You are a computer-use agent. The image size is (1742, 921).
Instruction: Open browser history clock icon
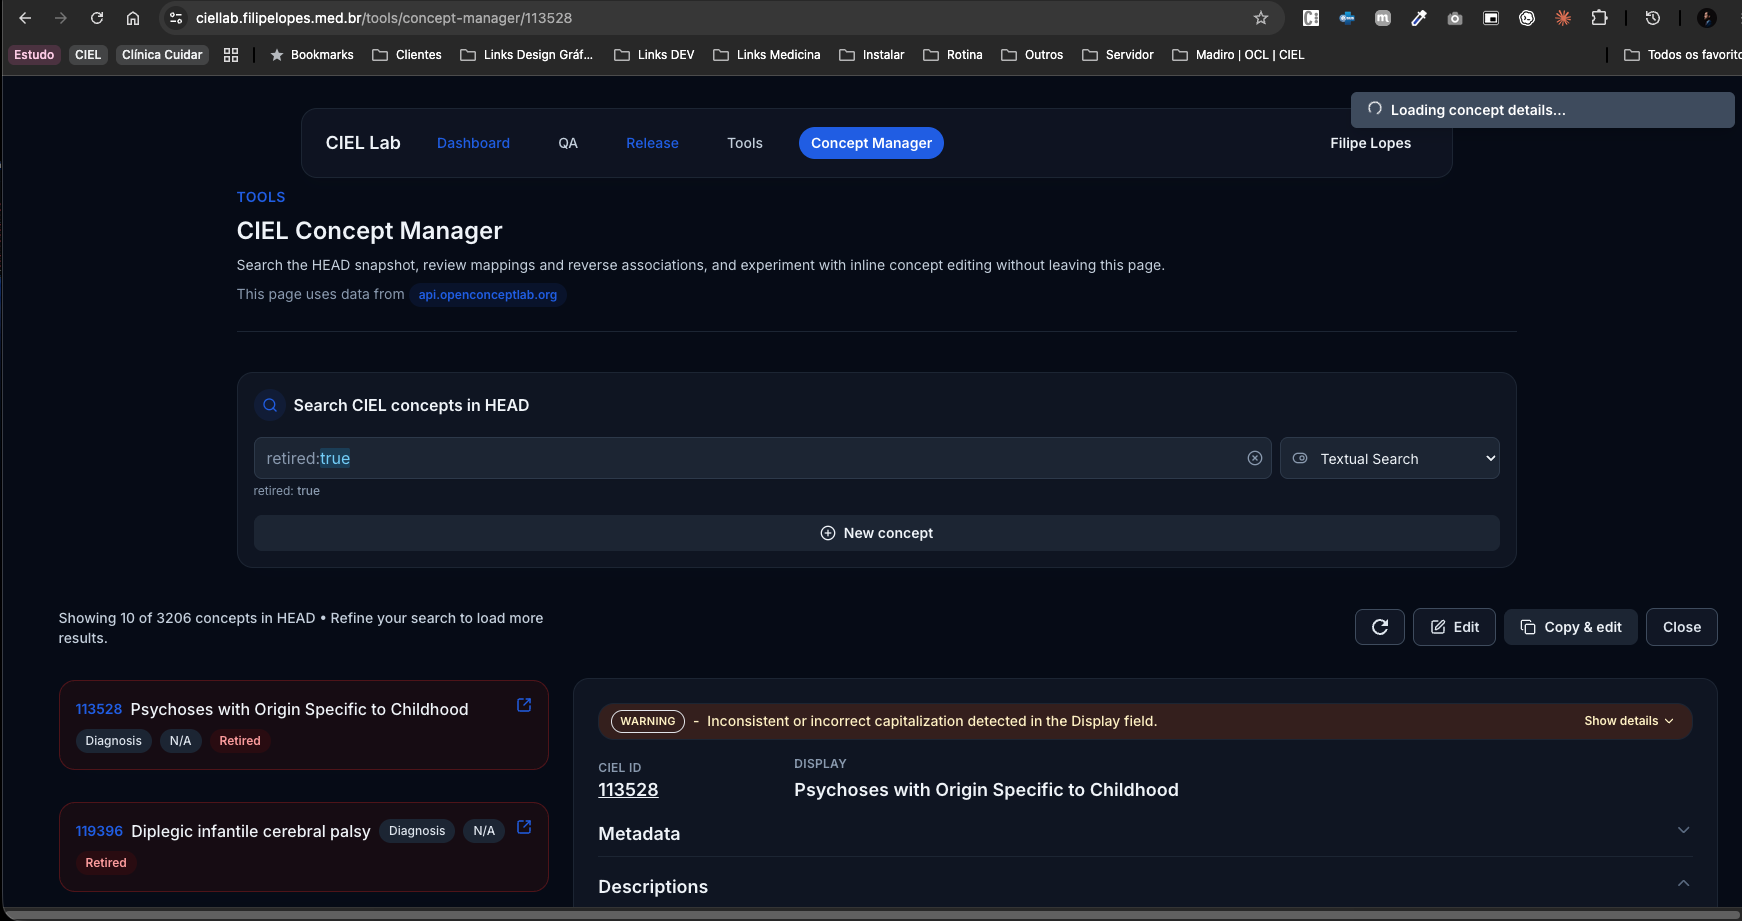1653,18
